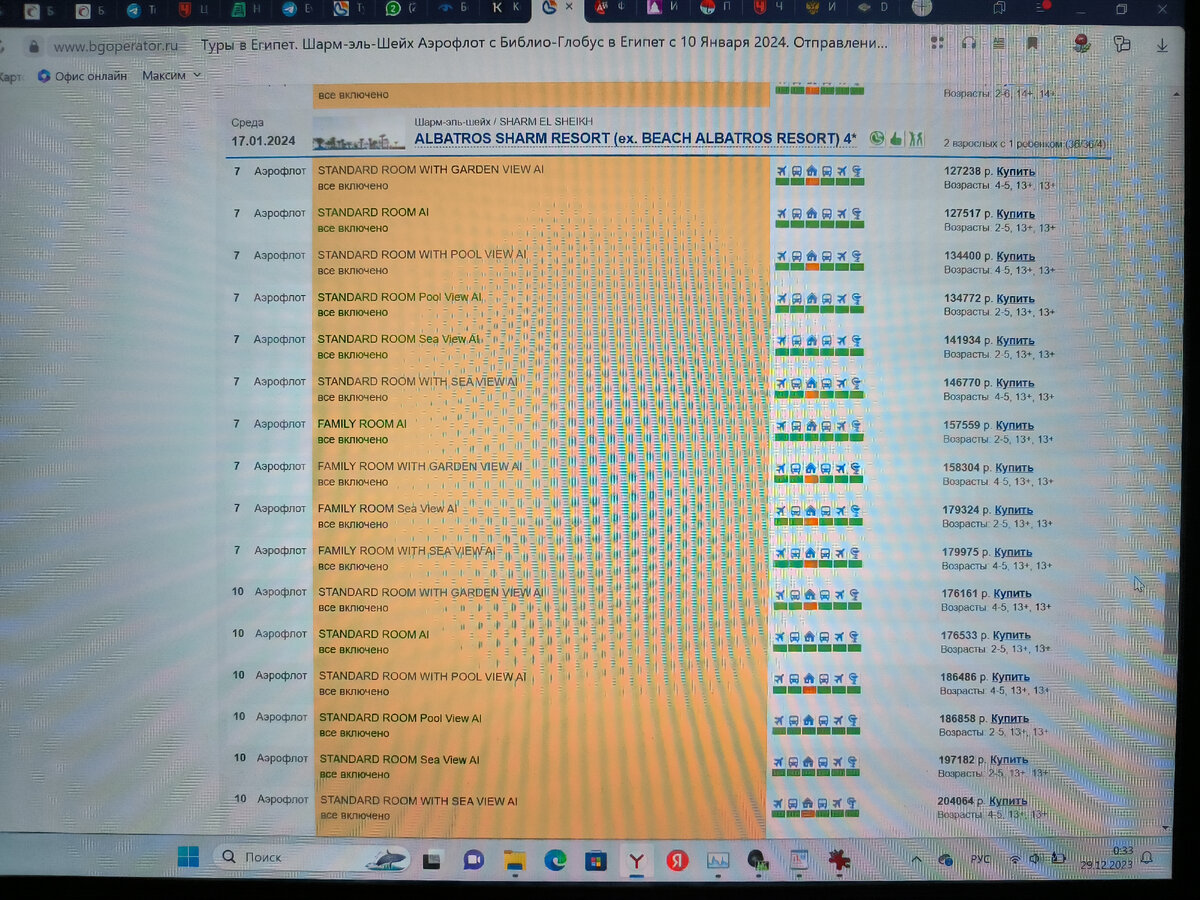Click the bookmark icon in address bar

point(1032,44)
